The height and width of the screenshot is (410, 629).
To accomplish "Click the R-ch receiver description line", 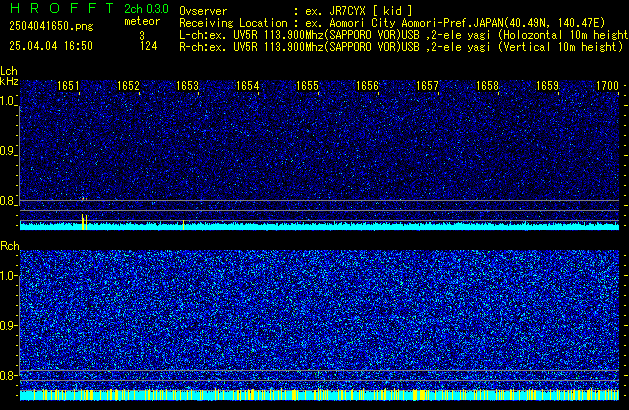I will click(x=401, y=47).
